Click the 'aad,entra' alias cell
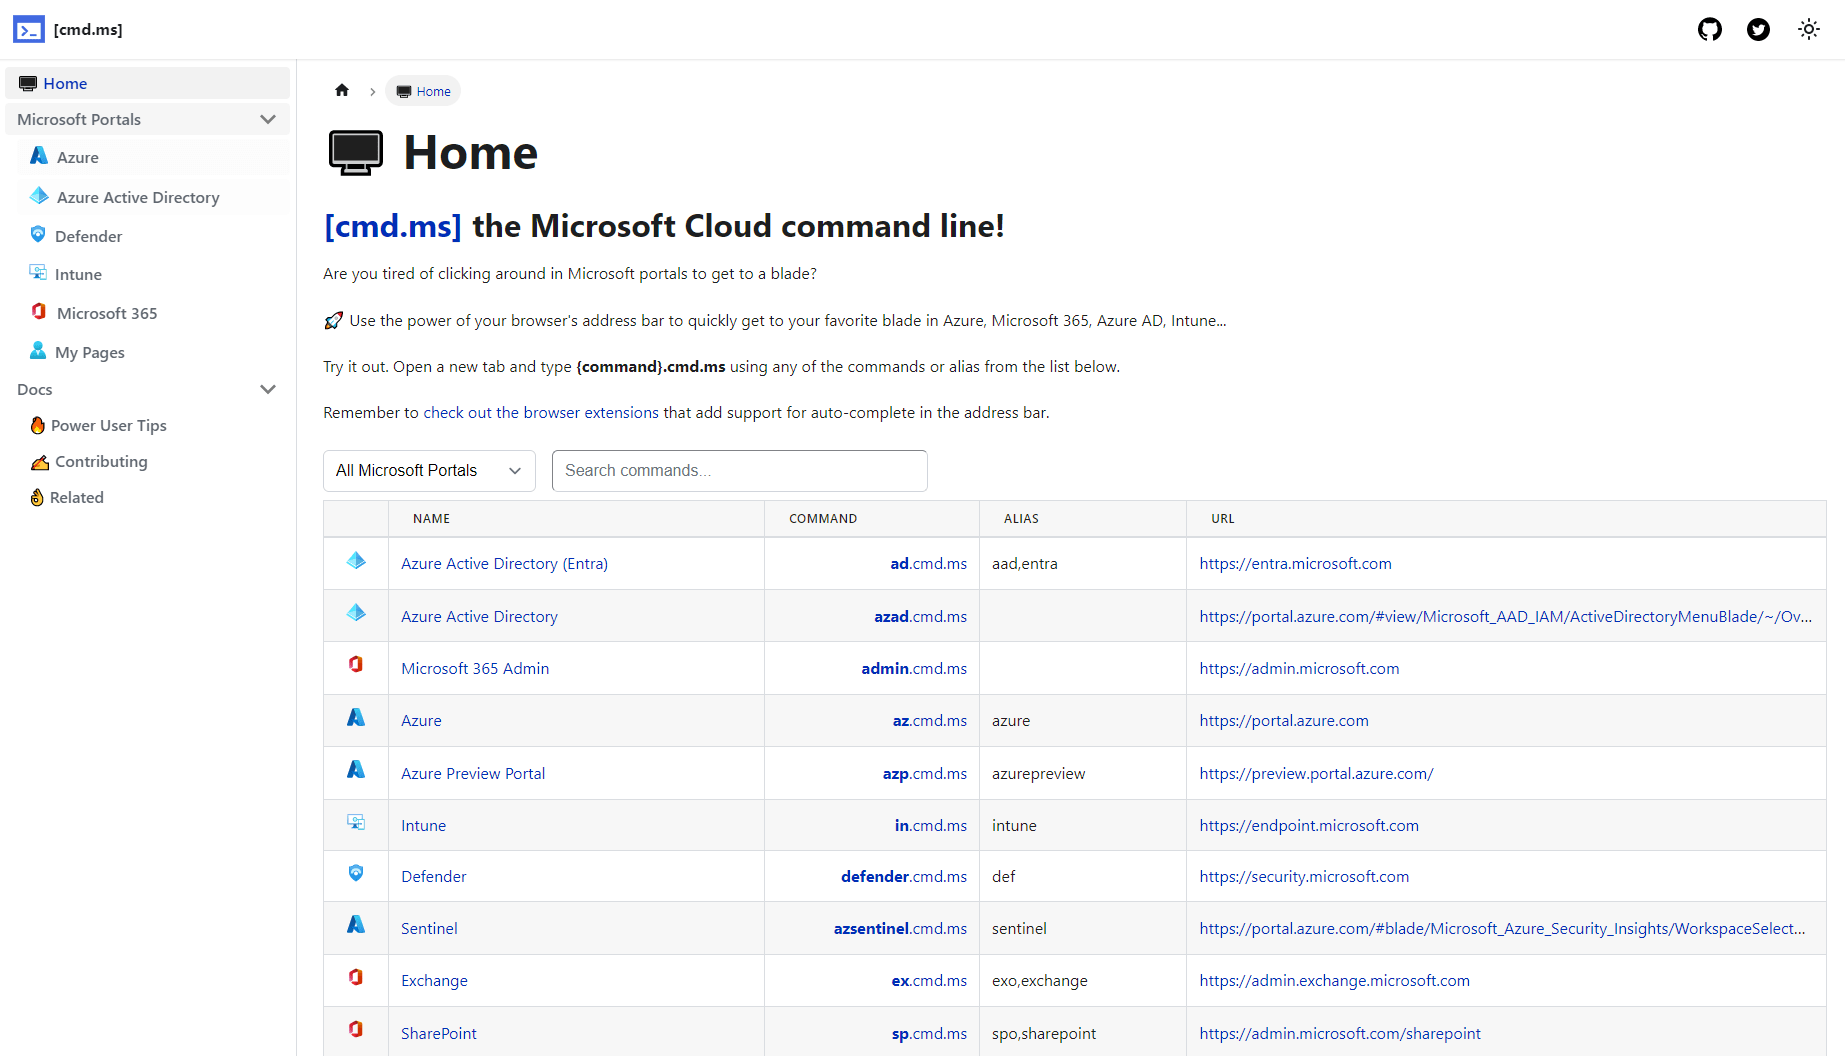 pos(1083,564)
